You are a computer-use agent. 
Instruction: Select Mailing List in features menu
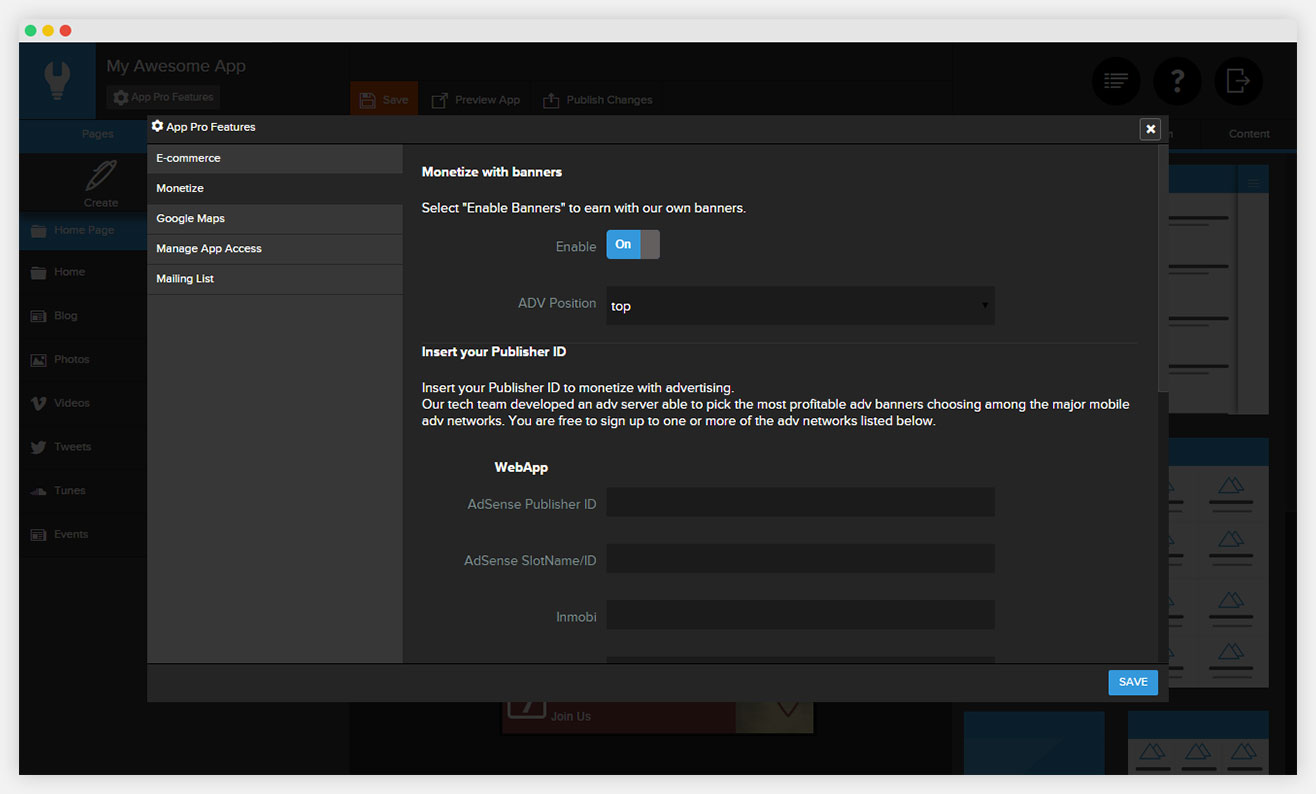coord(275,278)
